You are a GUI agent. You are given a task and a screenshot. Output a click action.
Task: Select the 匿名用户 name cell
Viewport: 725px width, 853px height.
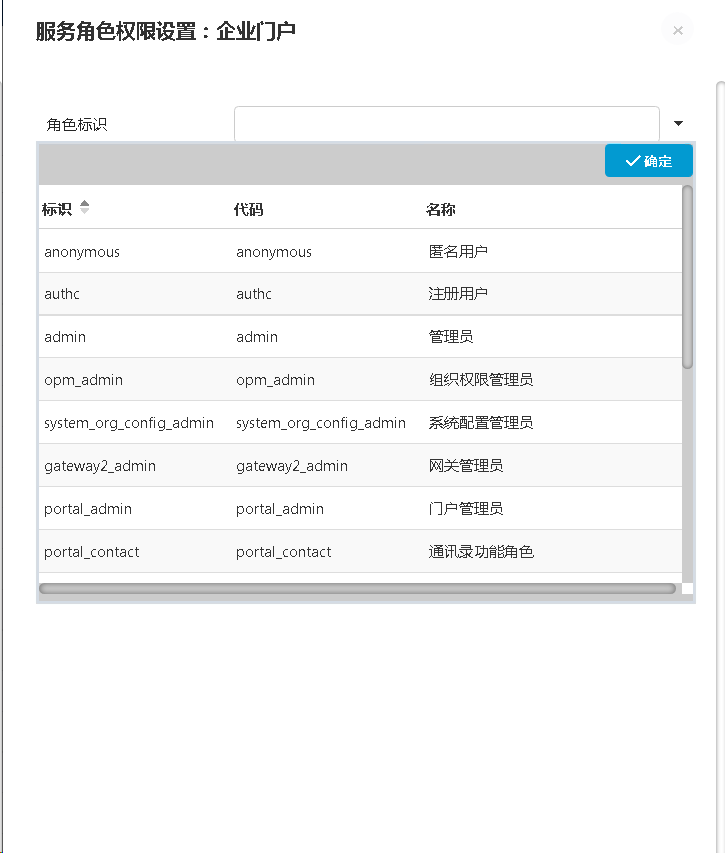tap(458, 251)
